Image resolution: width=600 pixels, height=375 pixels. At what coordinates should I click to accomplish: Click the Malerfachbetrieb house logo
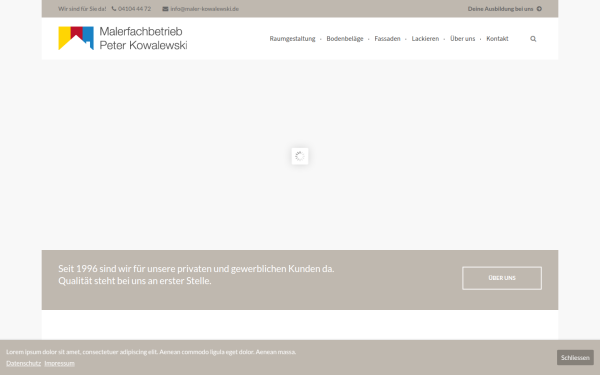click(x=76, y=38)
